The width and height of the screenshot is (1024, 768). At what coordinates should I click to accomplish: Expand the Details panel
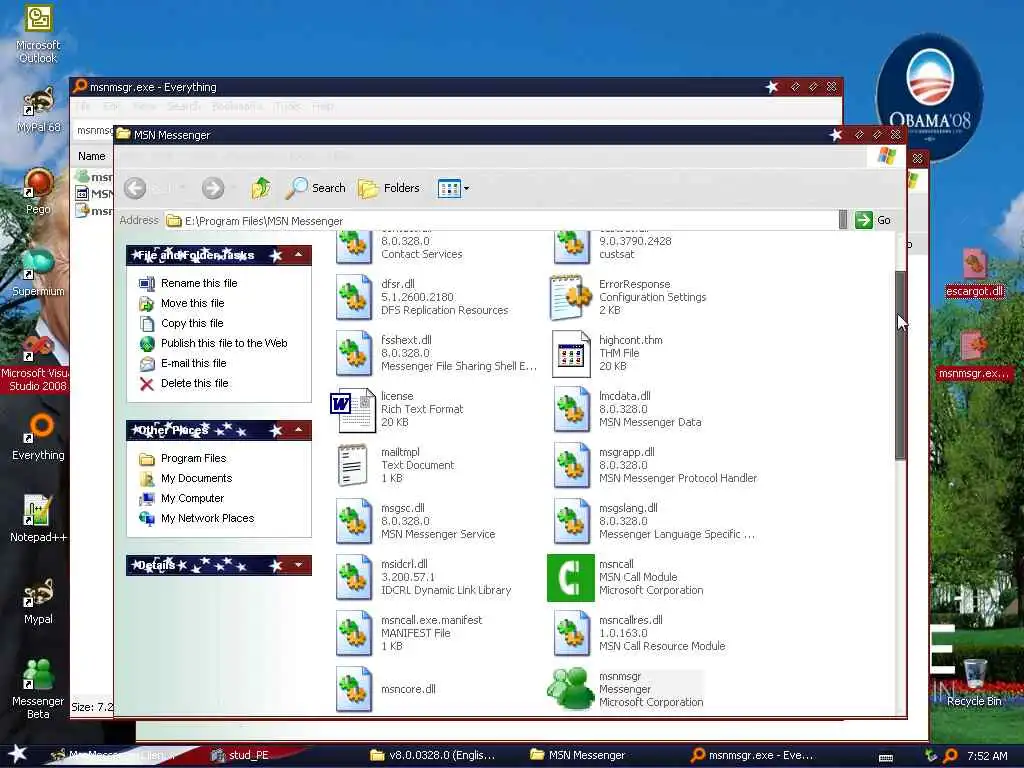pyautogui.click(x=298, y=565)
